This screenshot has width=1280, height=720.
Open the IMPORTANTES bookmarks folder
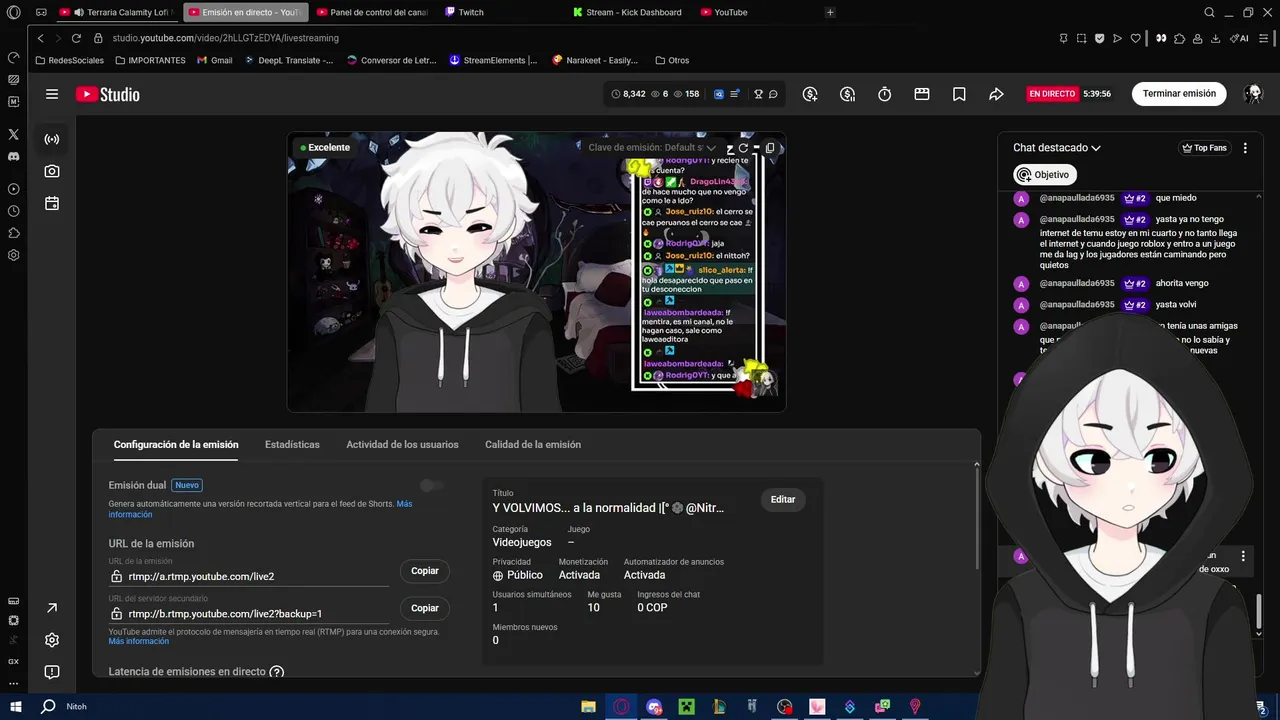150,60
